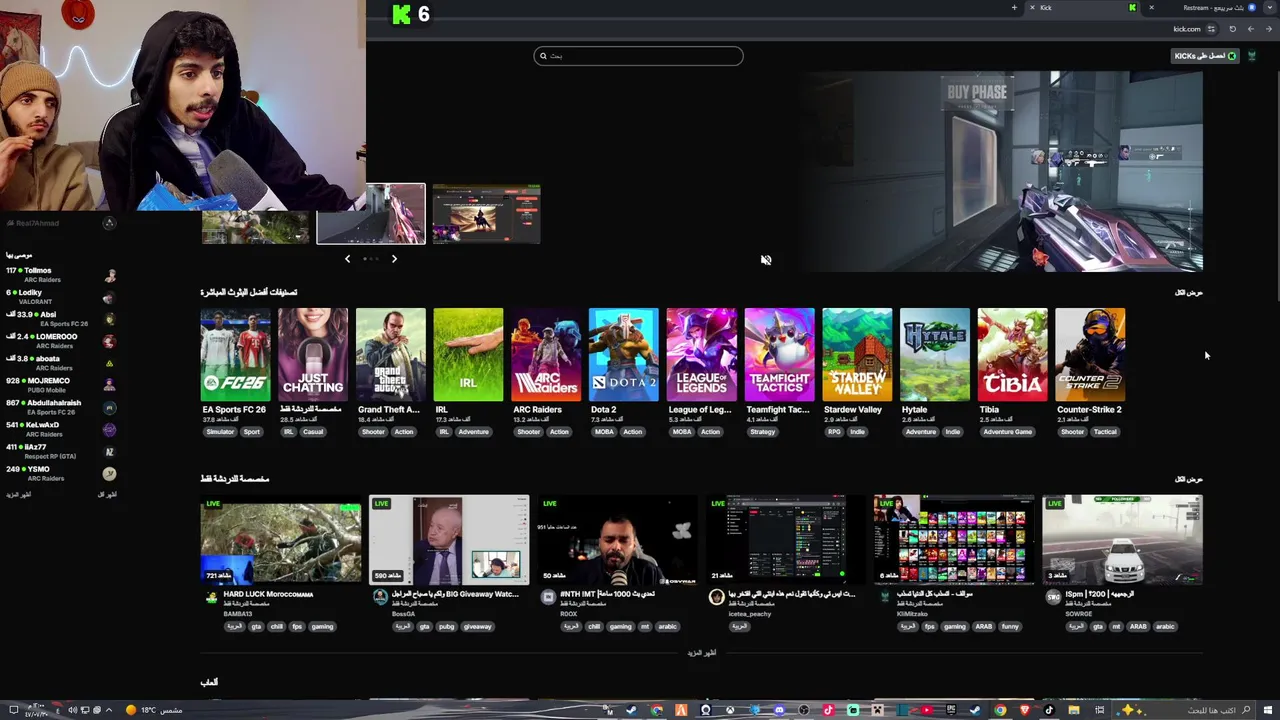Click the get KICKs button
The width and height of the screenshot is (1280, 720).
tap(1205, 56)
